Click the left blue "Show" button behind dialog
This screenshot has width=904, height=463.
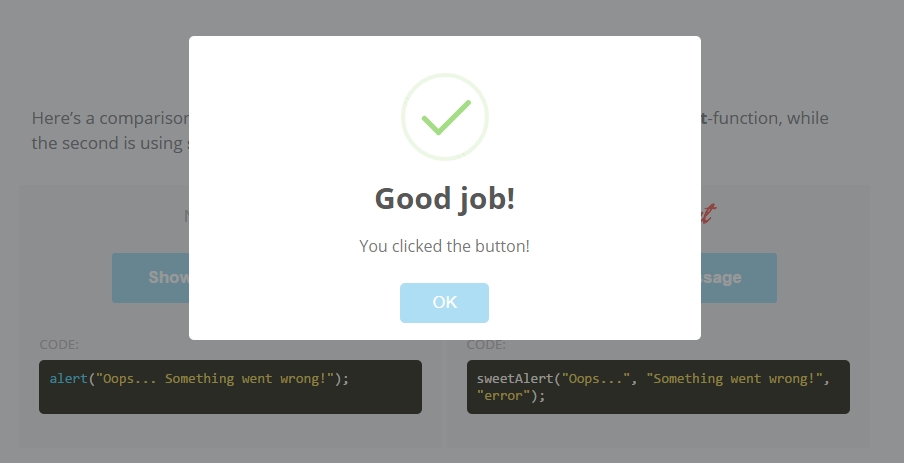151,278
